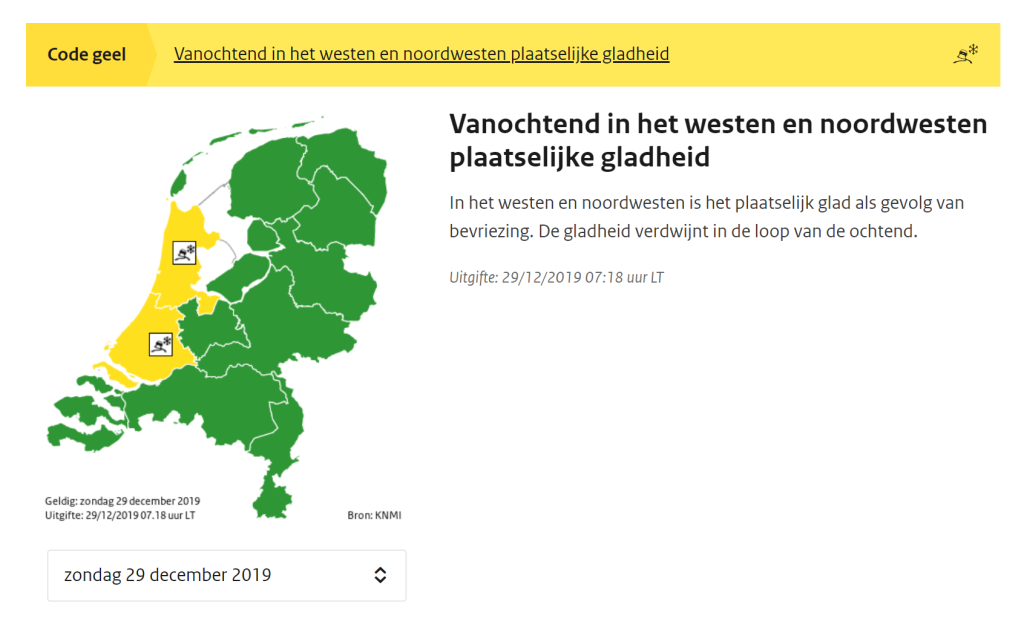Click the 'Code geel' label

(x=86, y=54)
